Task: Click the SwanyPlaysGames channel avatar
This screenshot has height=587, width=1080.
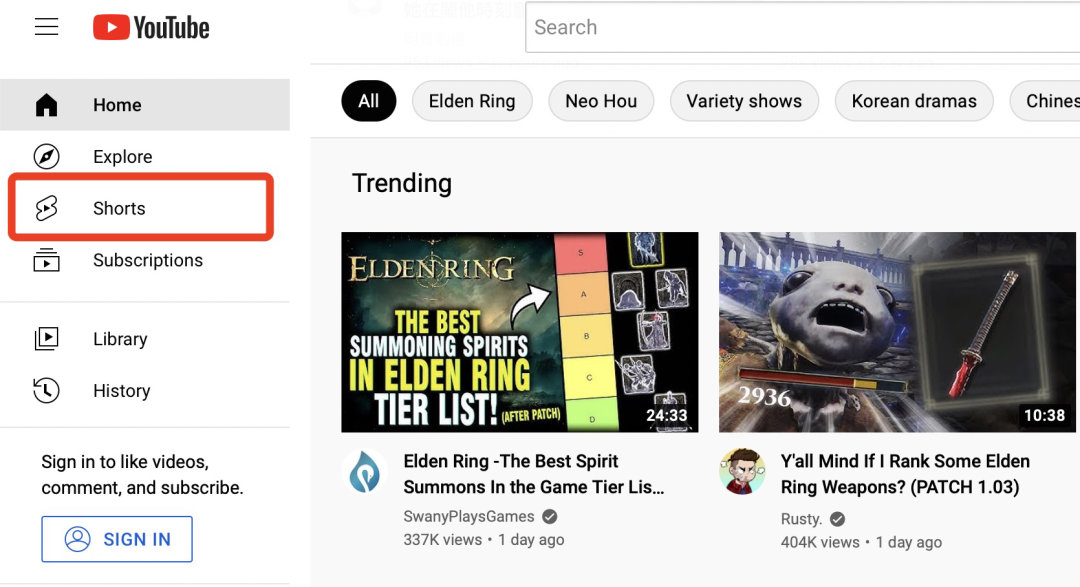Action: point(365,472)
